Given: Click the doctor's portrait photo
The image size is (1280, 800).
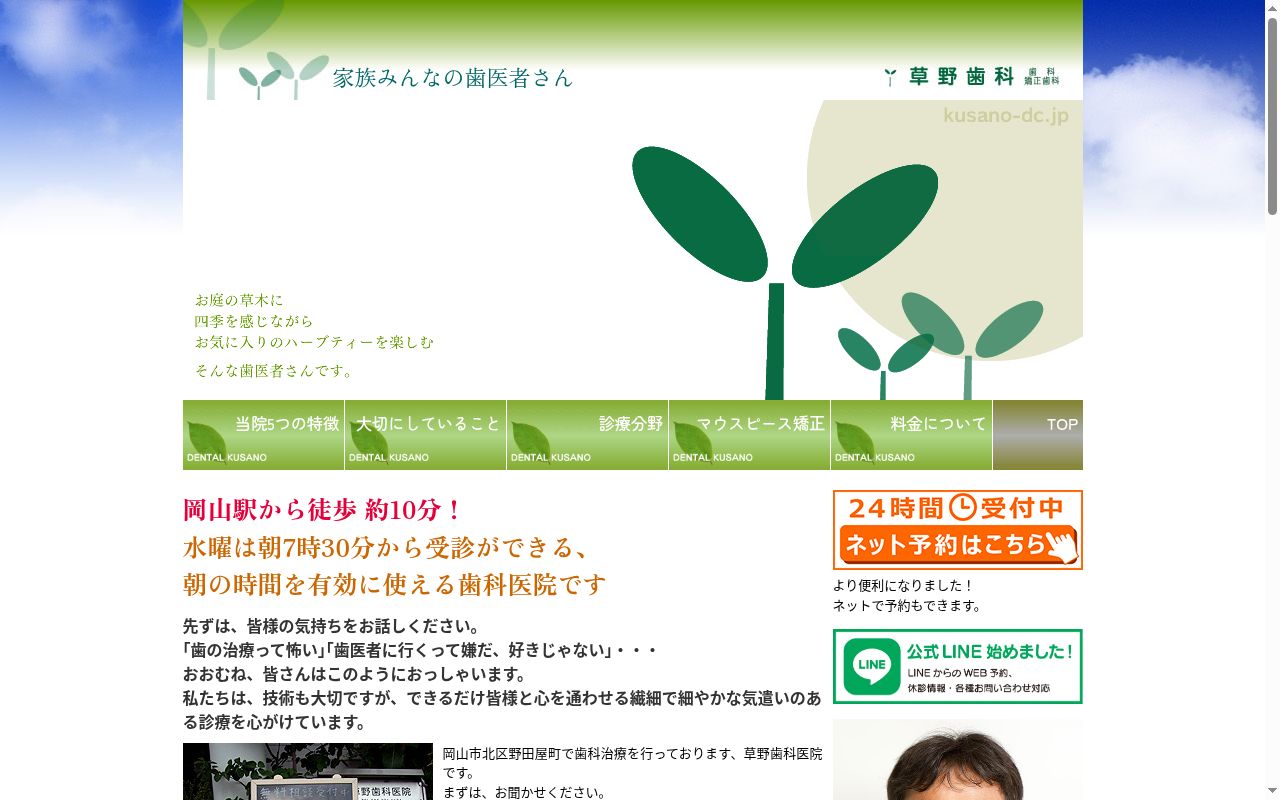Looking at the screenshot, I should [x=958, y=760].
